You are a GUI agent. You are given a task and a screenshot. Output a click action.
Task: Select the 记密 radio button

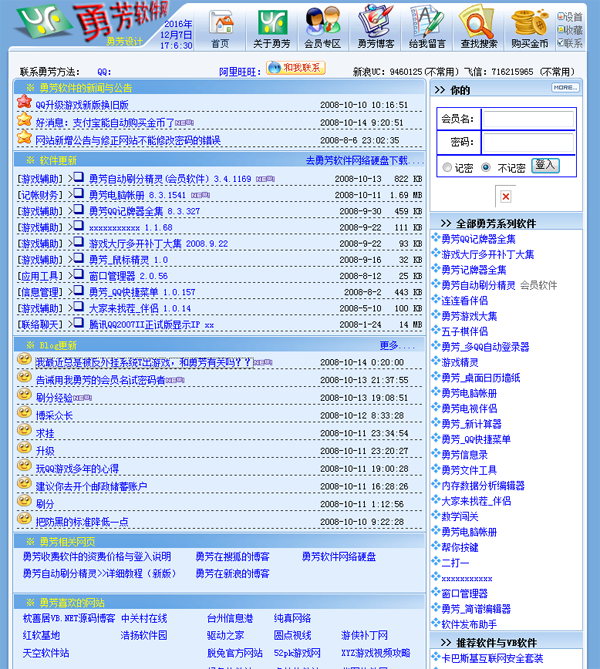click(447, 168)
